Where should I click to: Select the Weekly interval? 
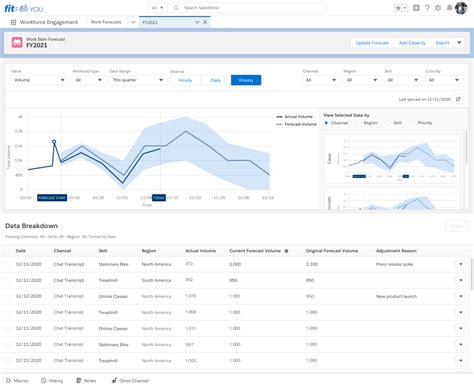(246, 80)
